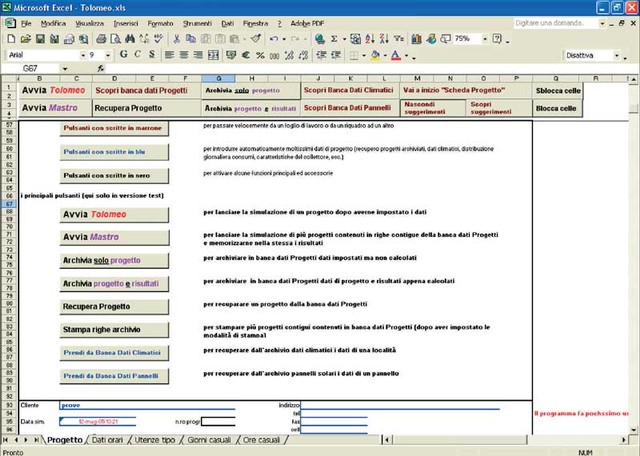
Task: Open the Chart Wizard icon
Action: click(416, 39)
